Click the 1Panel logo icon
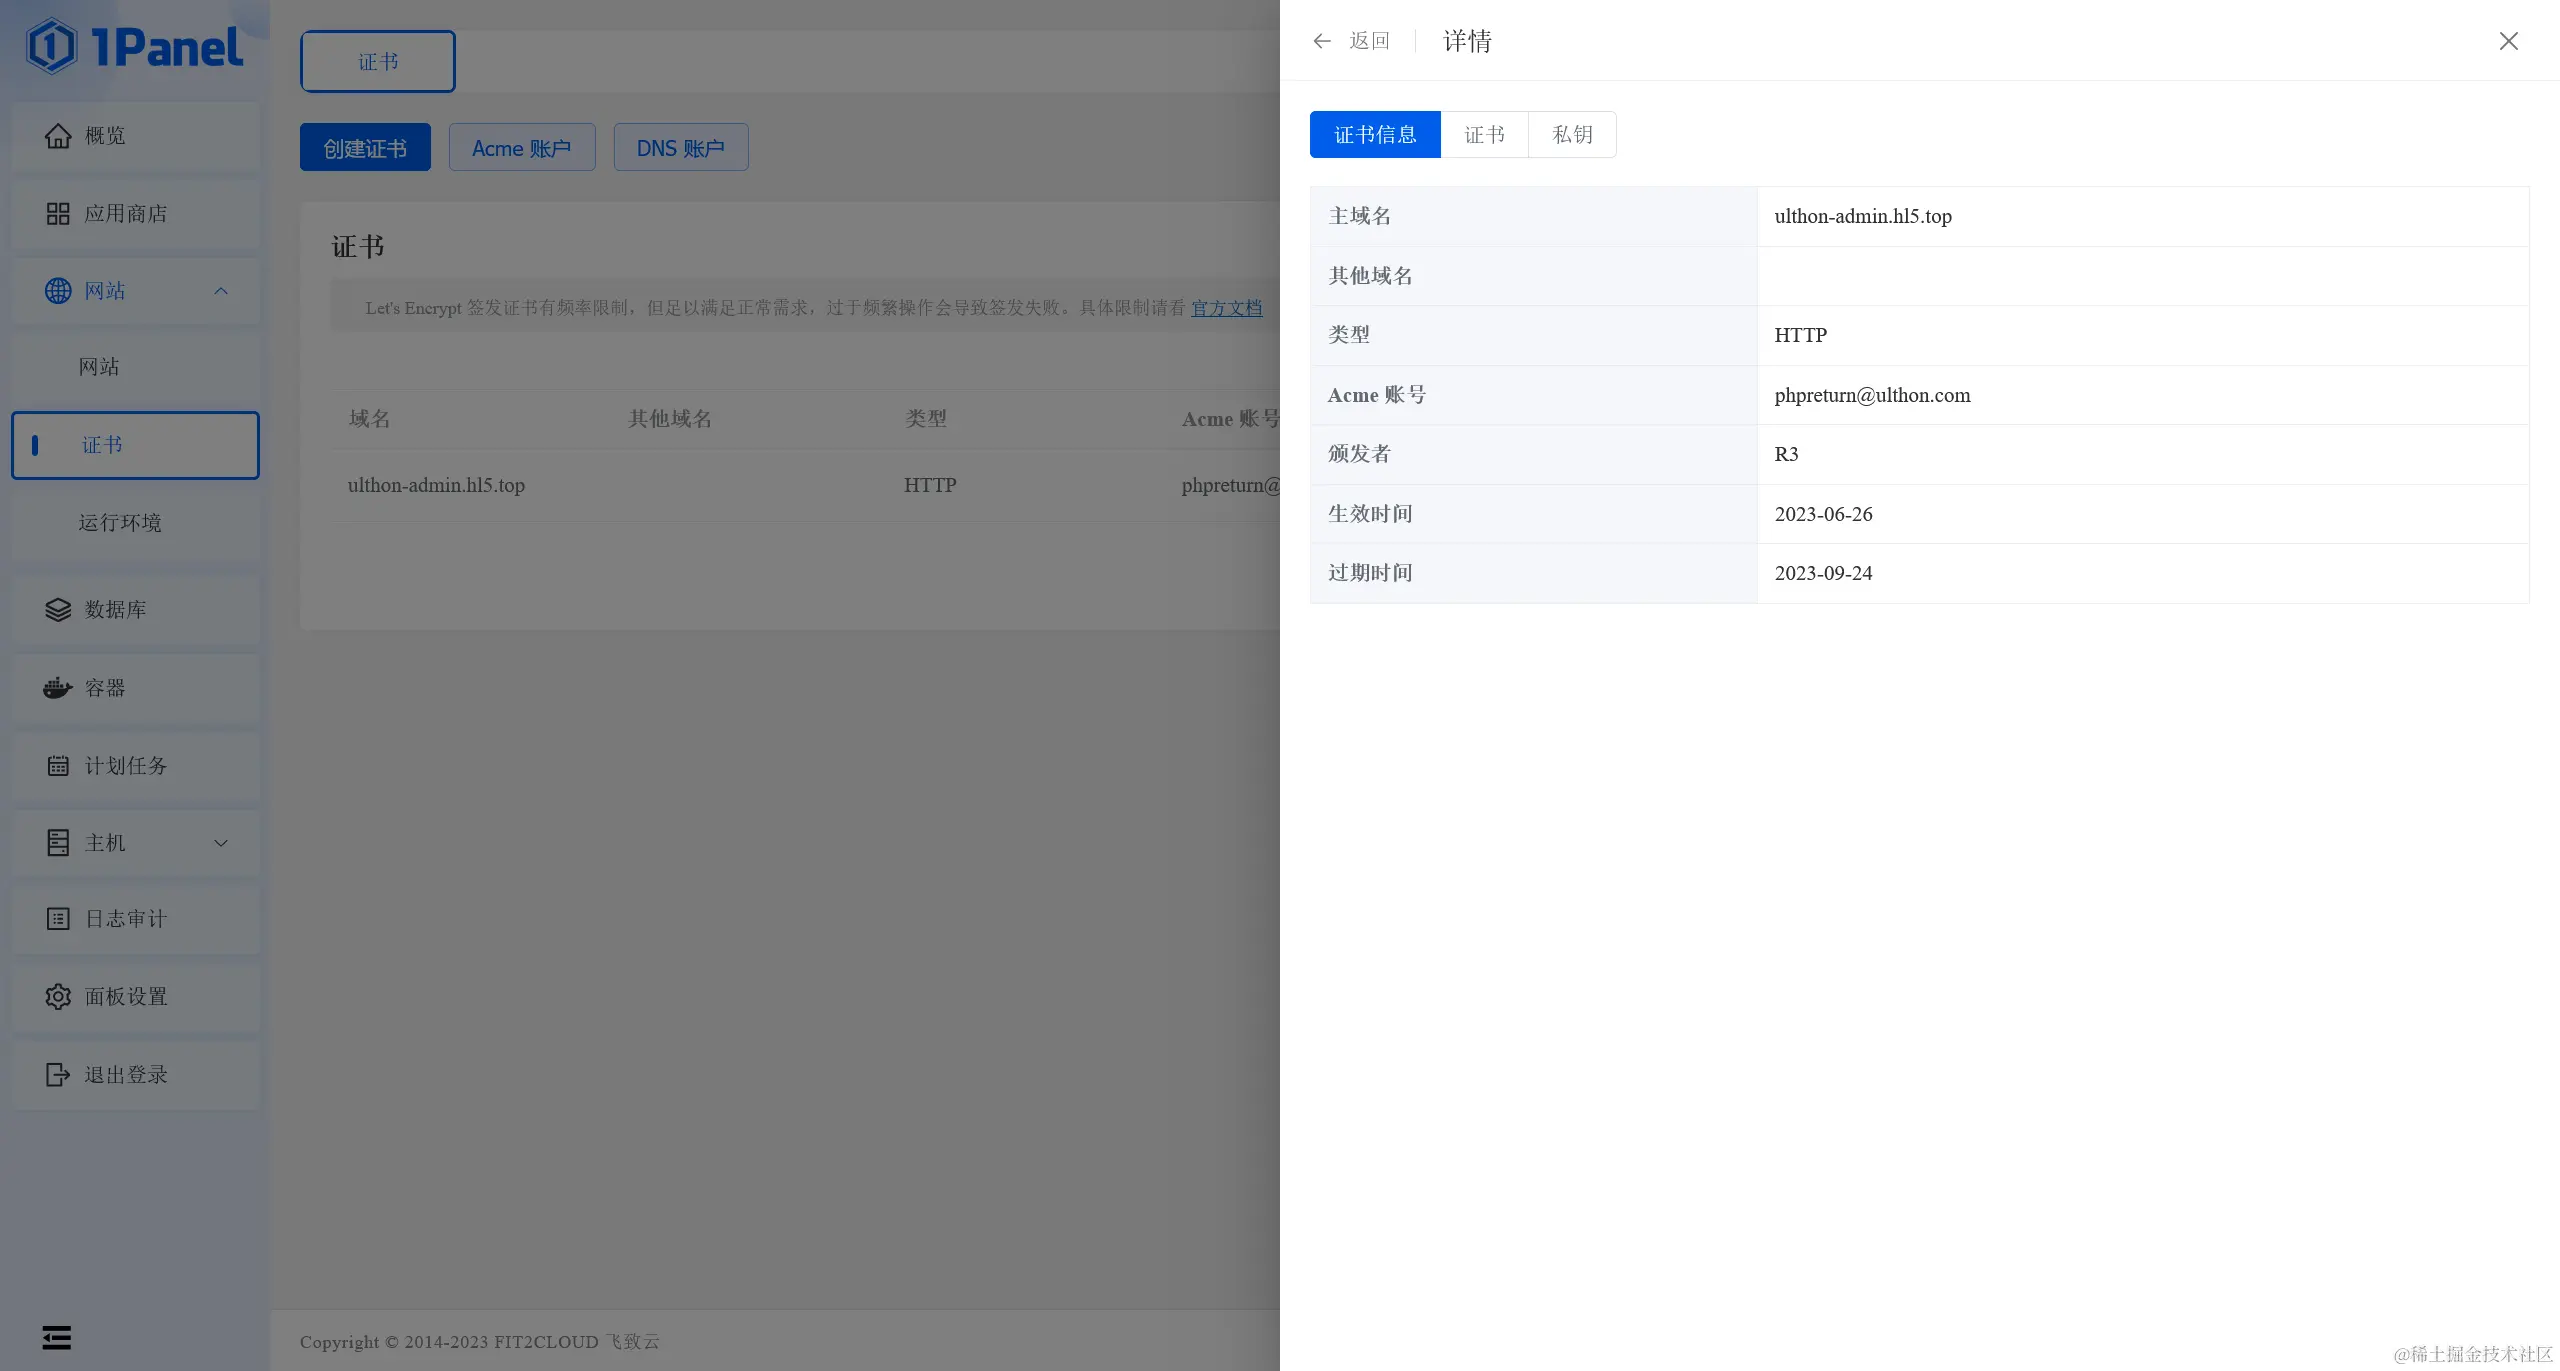 (x=52, y=46)
